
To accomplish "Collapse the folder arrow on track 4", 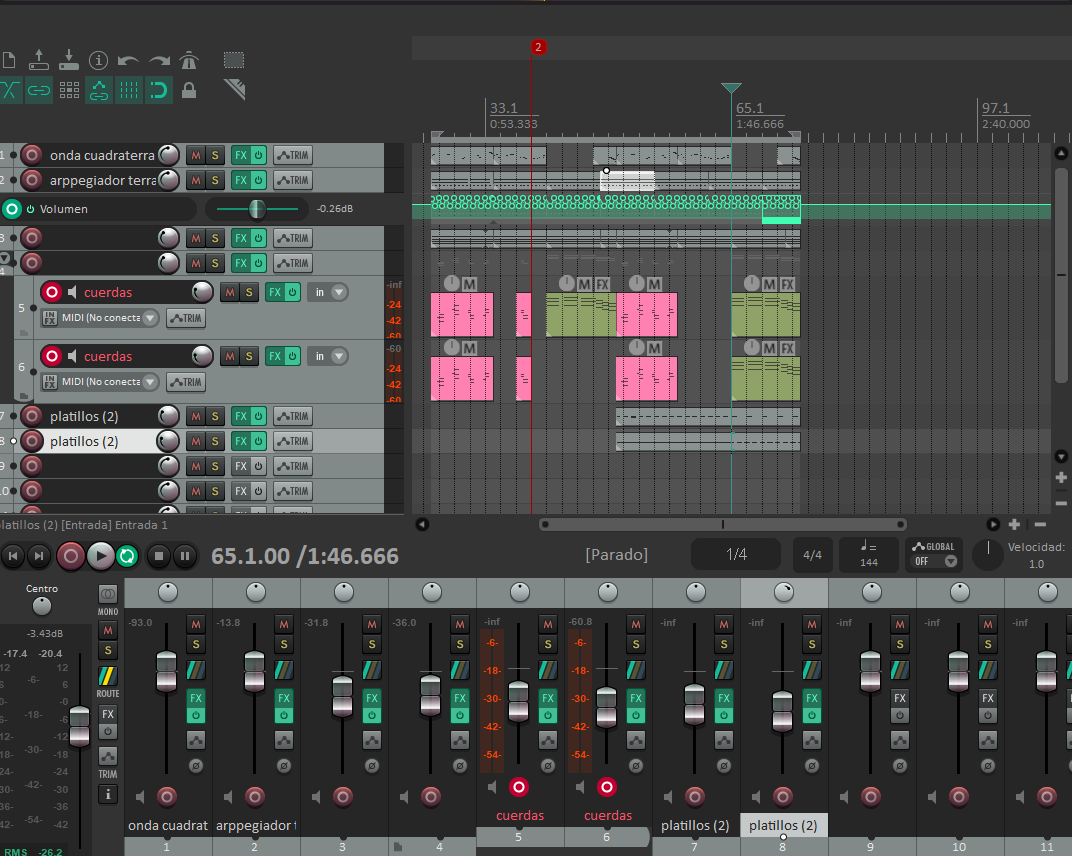I will [5, 258].
